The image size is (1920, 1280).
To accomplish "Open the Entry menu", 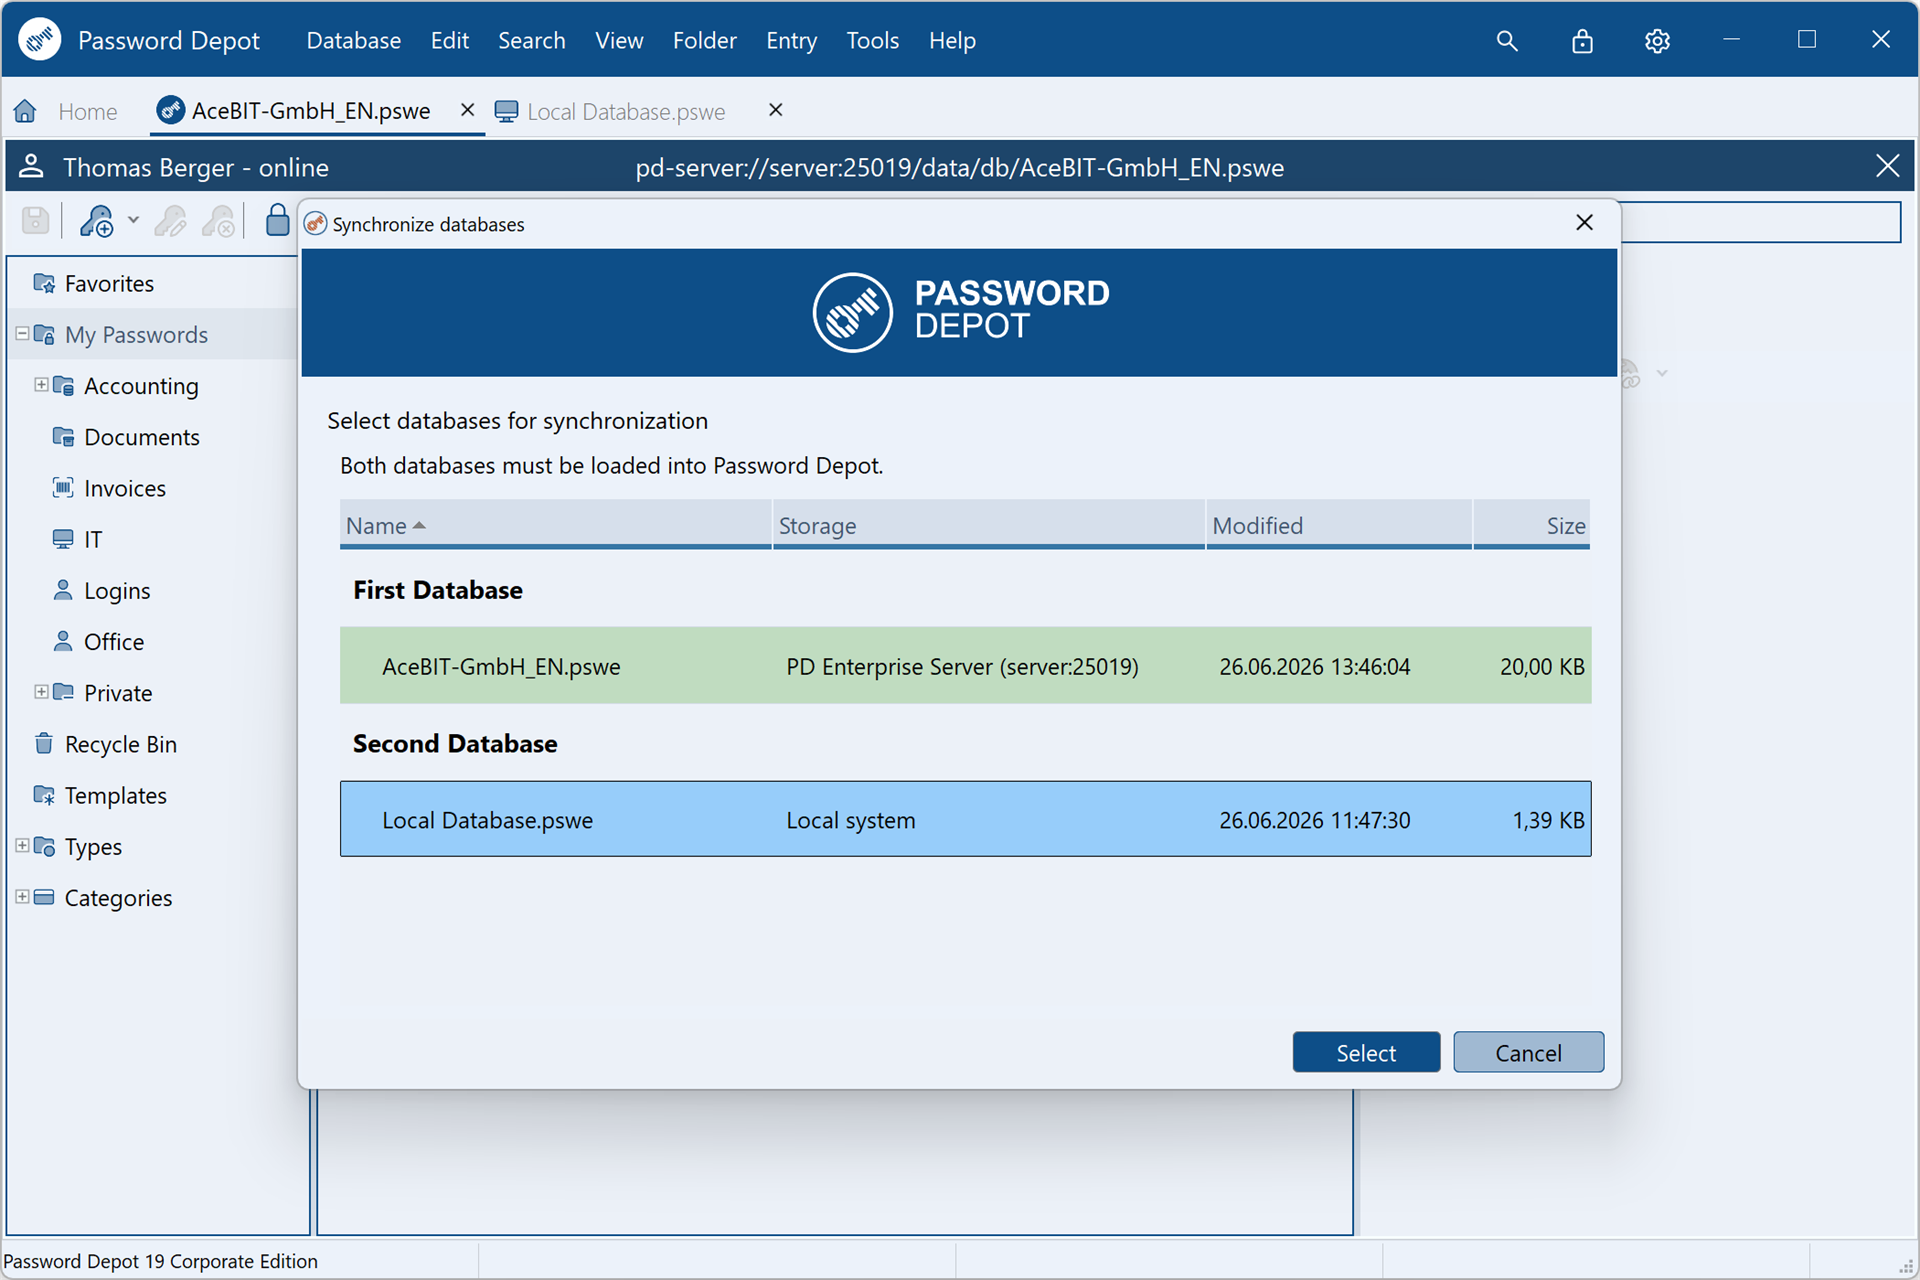I will point(791,40).
